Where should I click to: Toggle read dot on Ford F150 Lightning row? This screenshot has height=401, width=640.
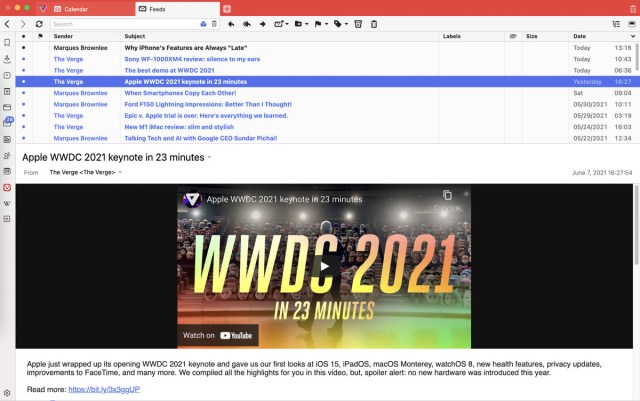coord(23,105)
